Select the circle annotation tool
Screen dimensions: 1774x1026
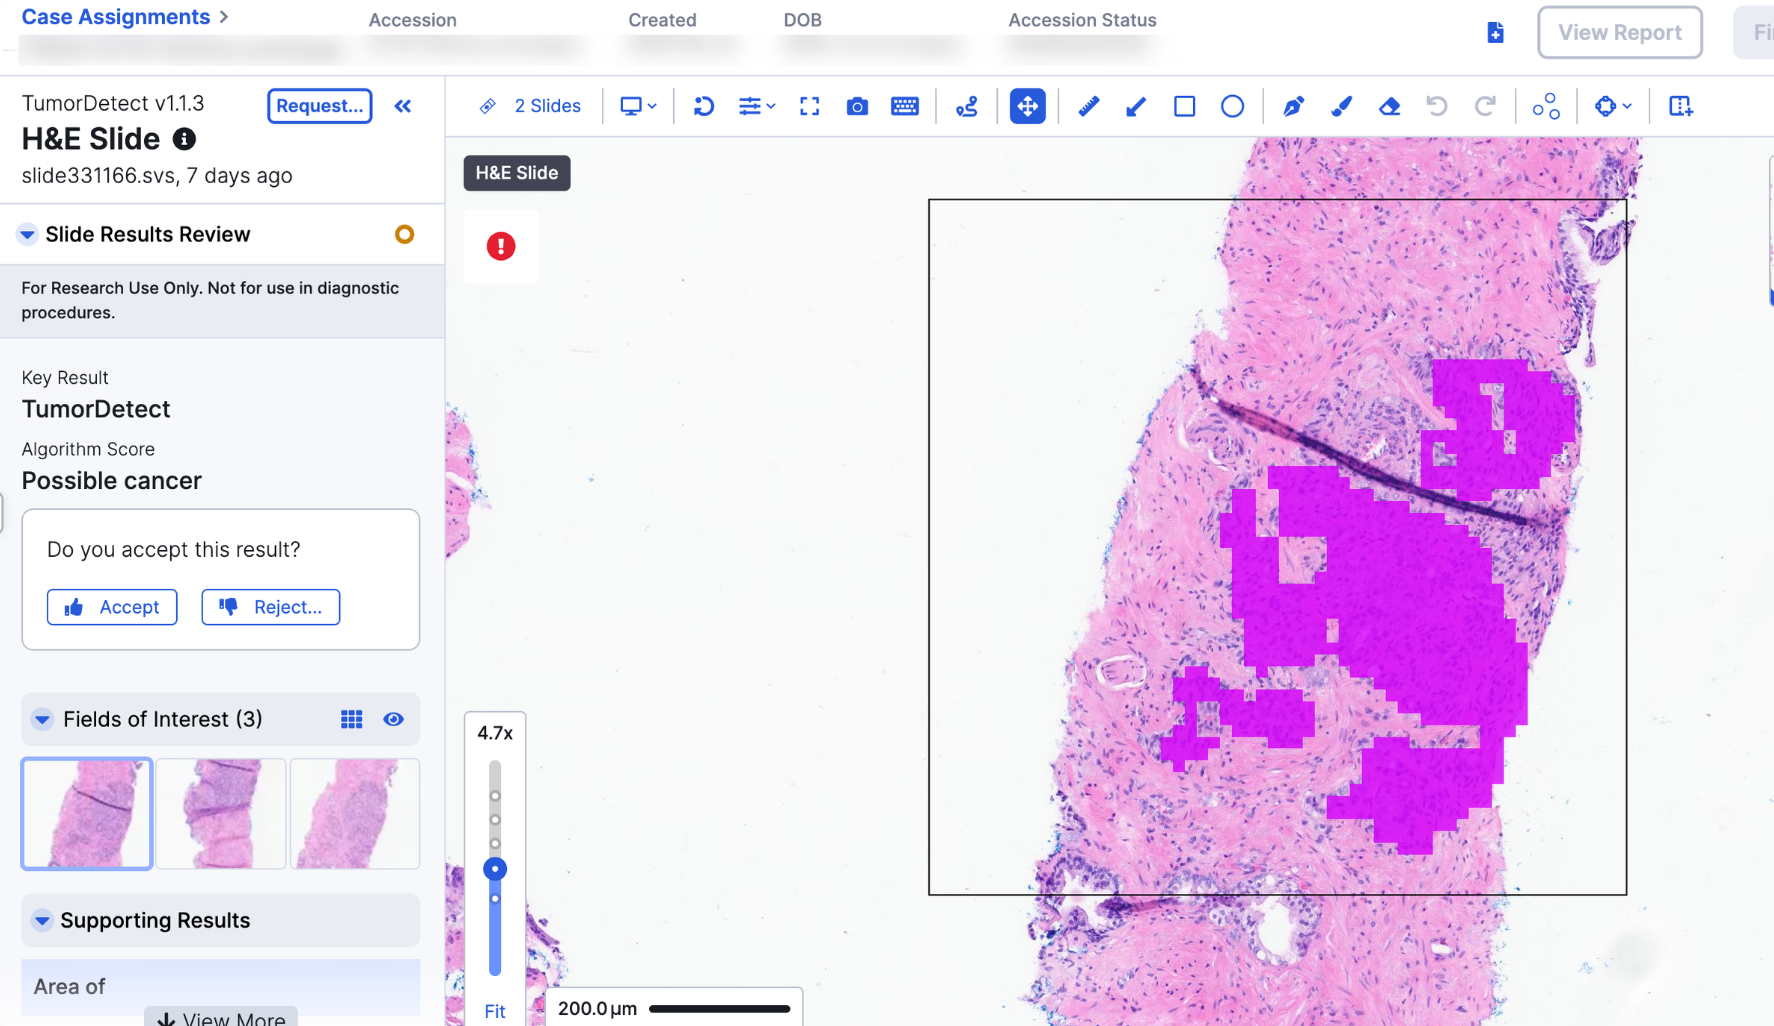pos(1232,106)
